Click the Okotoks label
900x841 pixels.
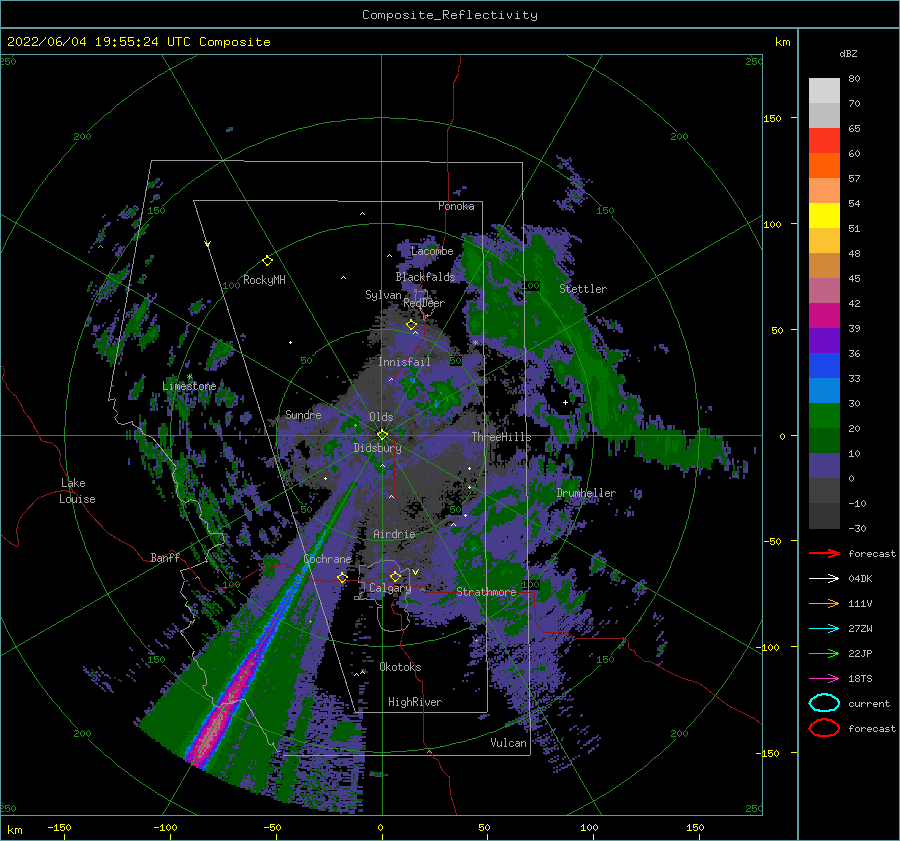pos(400,666)
